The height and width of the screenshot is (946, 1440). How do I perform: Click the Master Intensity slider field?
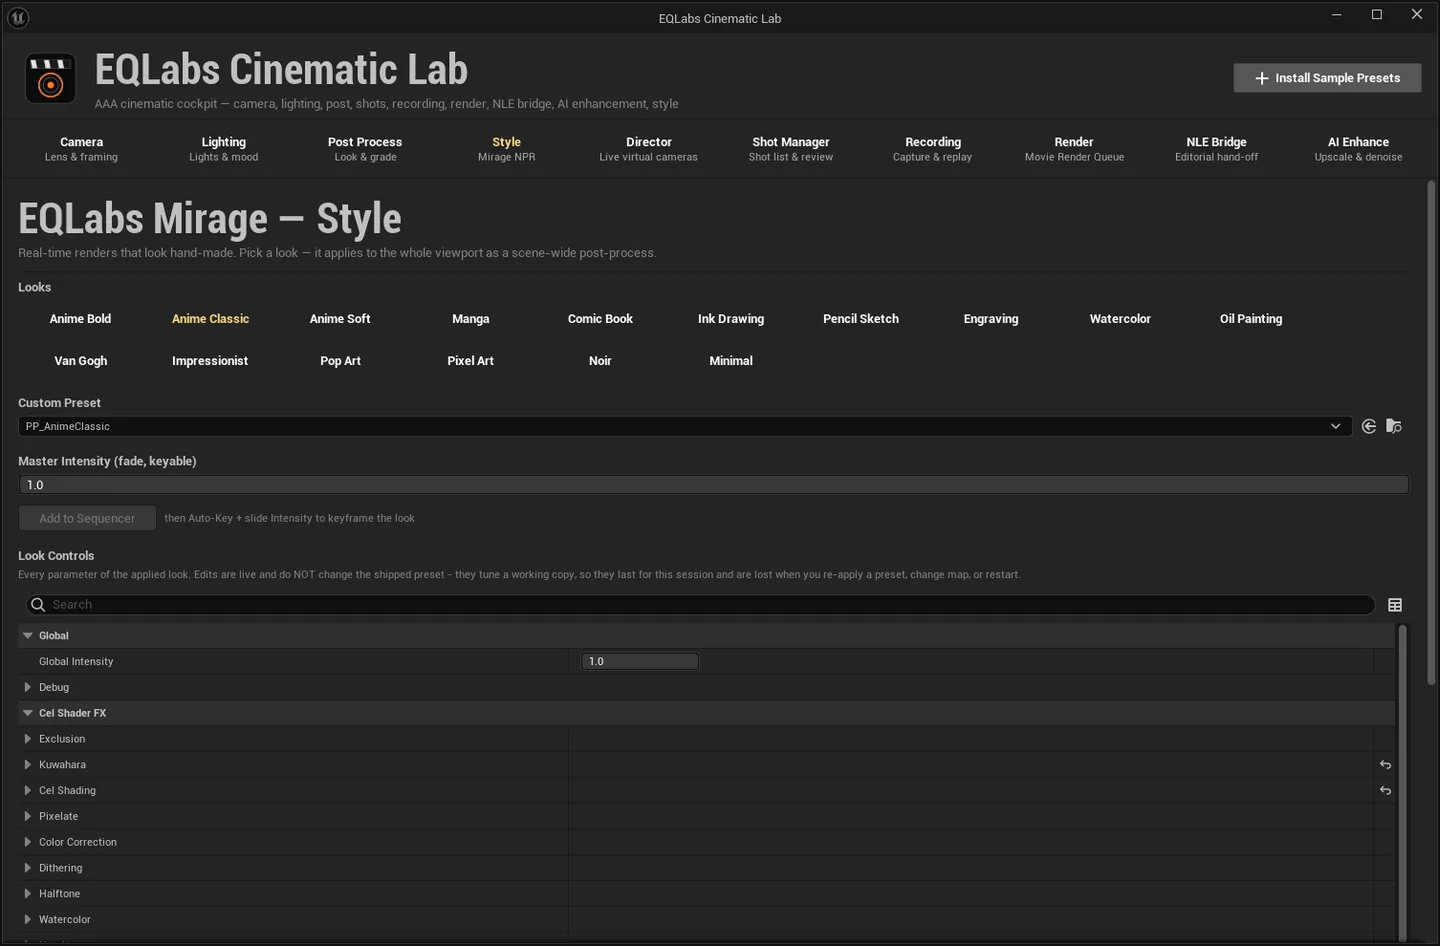[714, 485]
